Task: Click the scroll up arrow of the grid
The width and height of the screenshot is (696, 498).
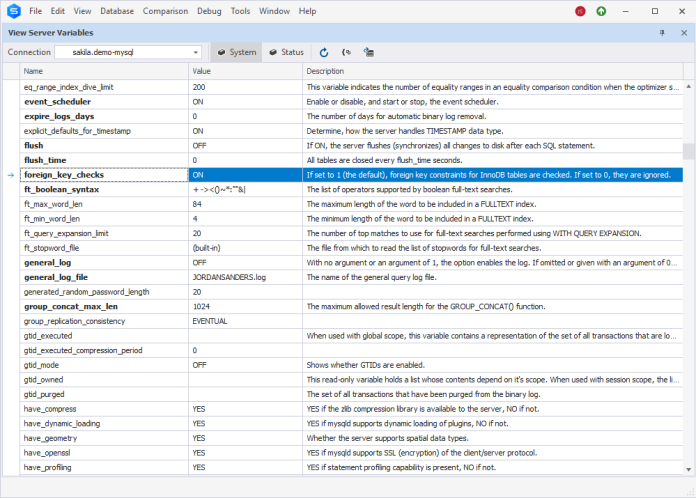Action: coord(688,86)
